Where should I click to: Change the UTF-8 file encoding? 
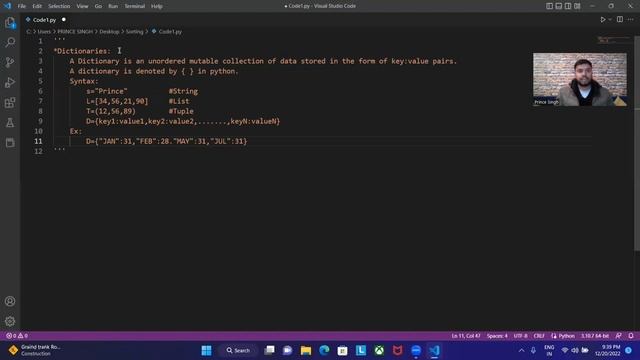pyautogui.click(x=520, y=336)
